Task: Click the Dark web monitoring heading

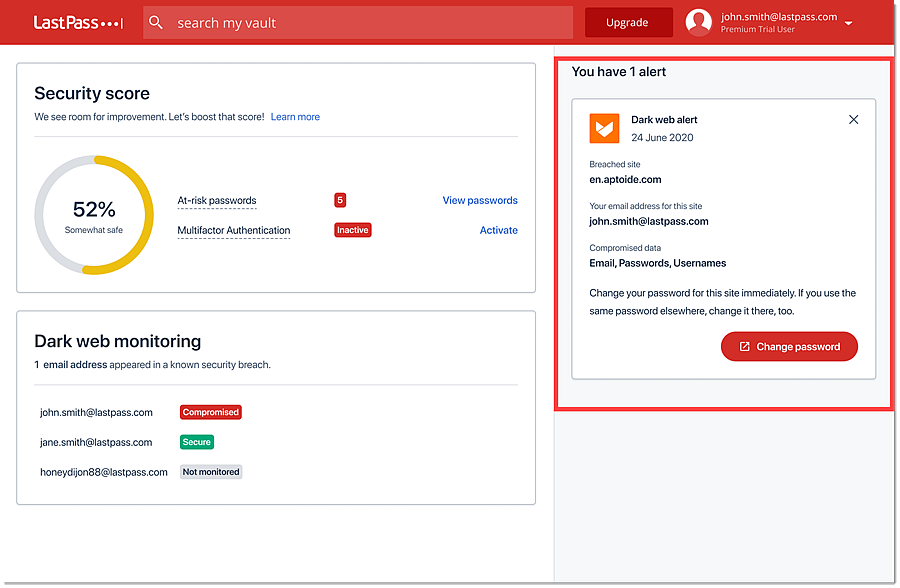Action: [118, 341]
